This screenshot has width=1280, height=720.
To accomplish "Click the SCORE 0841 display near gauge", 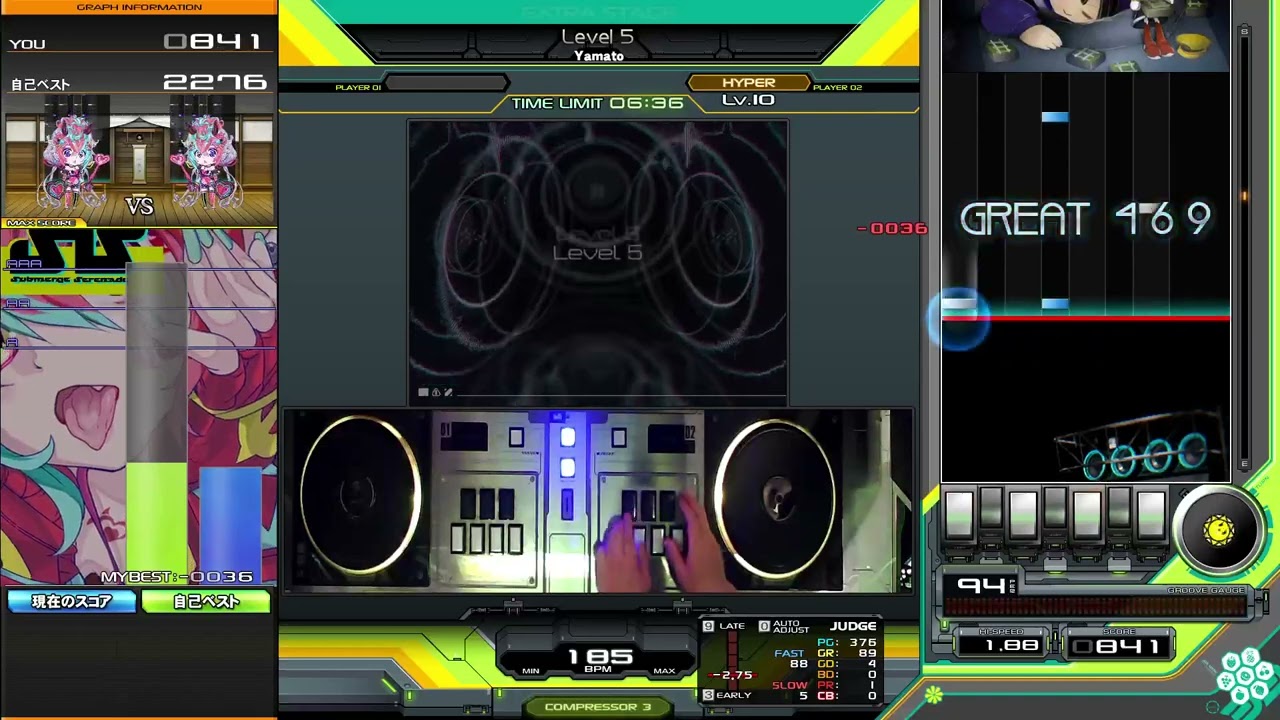I will click(x=1119, y=643).
